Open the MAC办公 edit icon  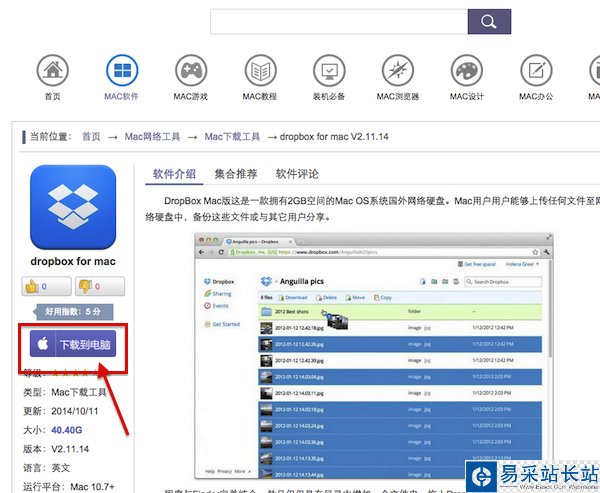tap(536, 71)
